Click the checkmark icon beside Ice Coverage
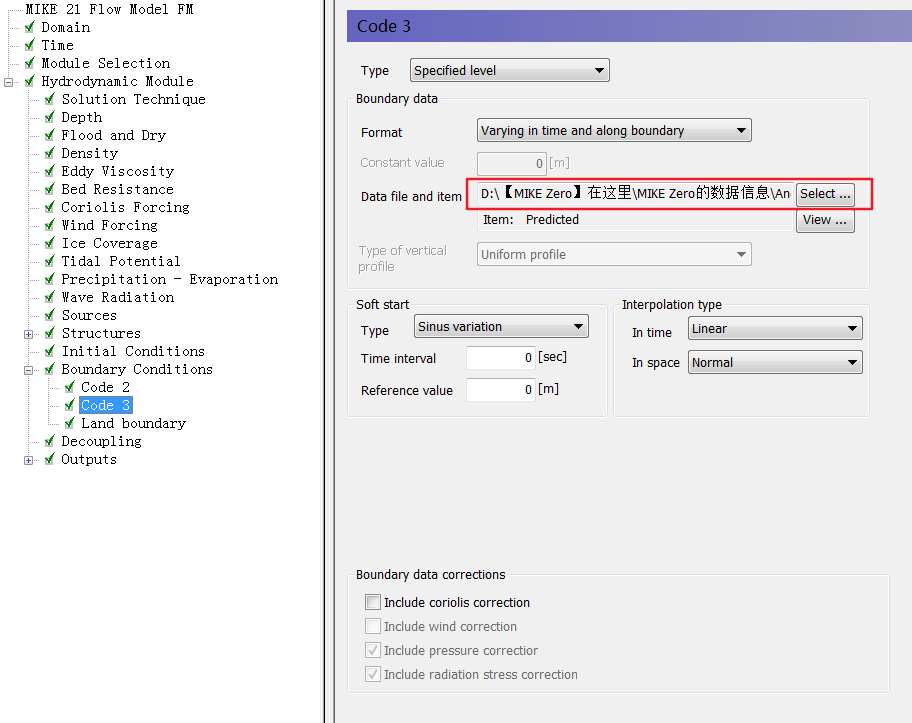Viewport: 912px width, 723px height. click(50, 243)
